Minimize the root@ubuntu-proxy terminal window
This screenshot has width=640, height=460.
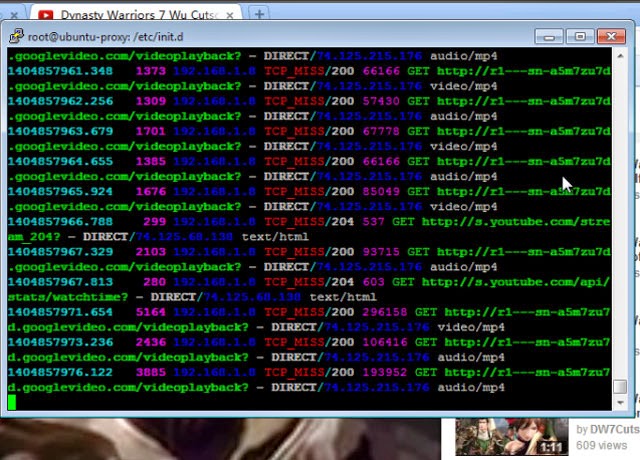(x=549, y=37)
